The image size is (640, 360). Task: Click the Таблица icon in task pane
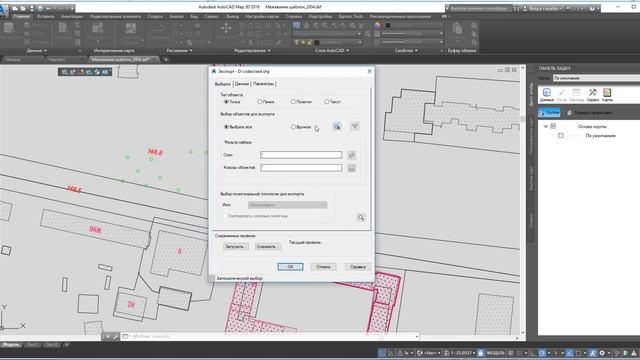(576, 95)
